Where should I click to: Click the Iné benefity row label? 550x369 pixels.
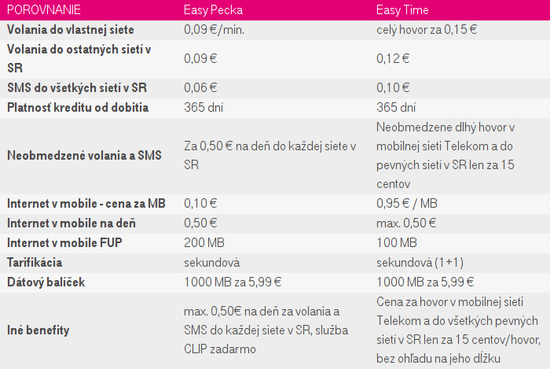point(38,330)
